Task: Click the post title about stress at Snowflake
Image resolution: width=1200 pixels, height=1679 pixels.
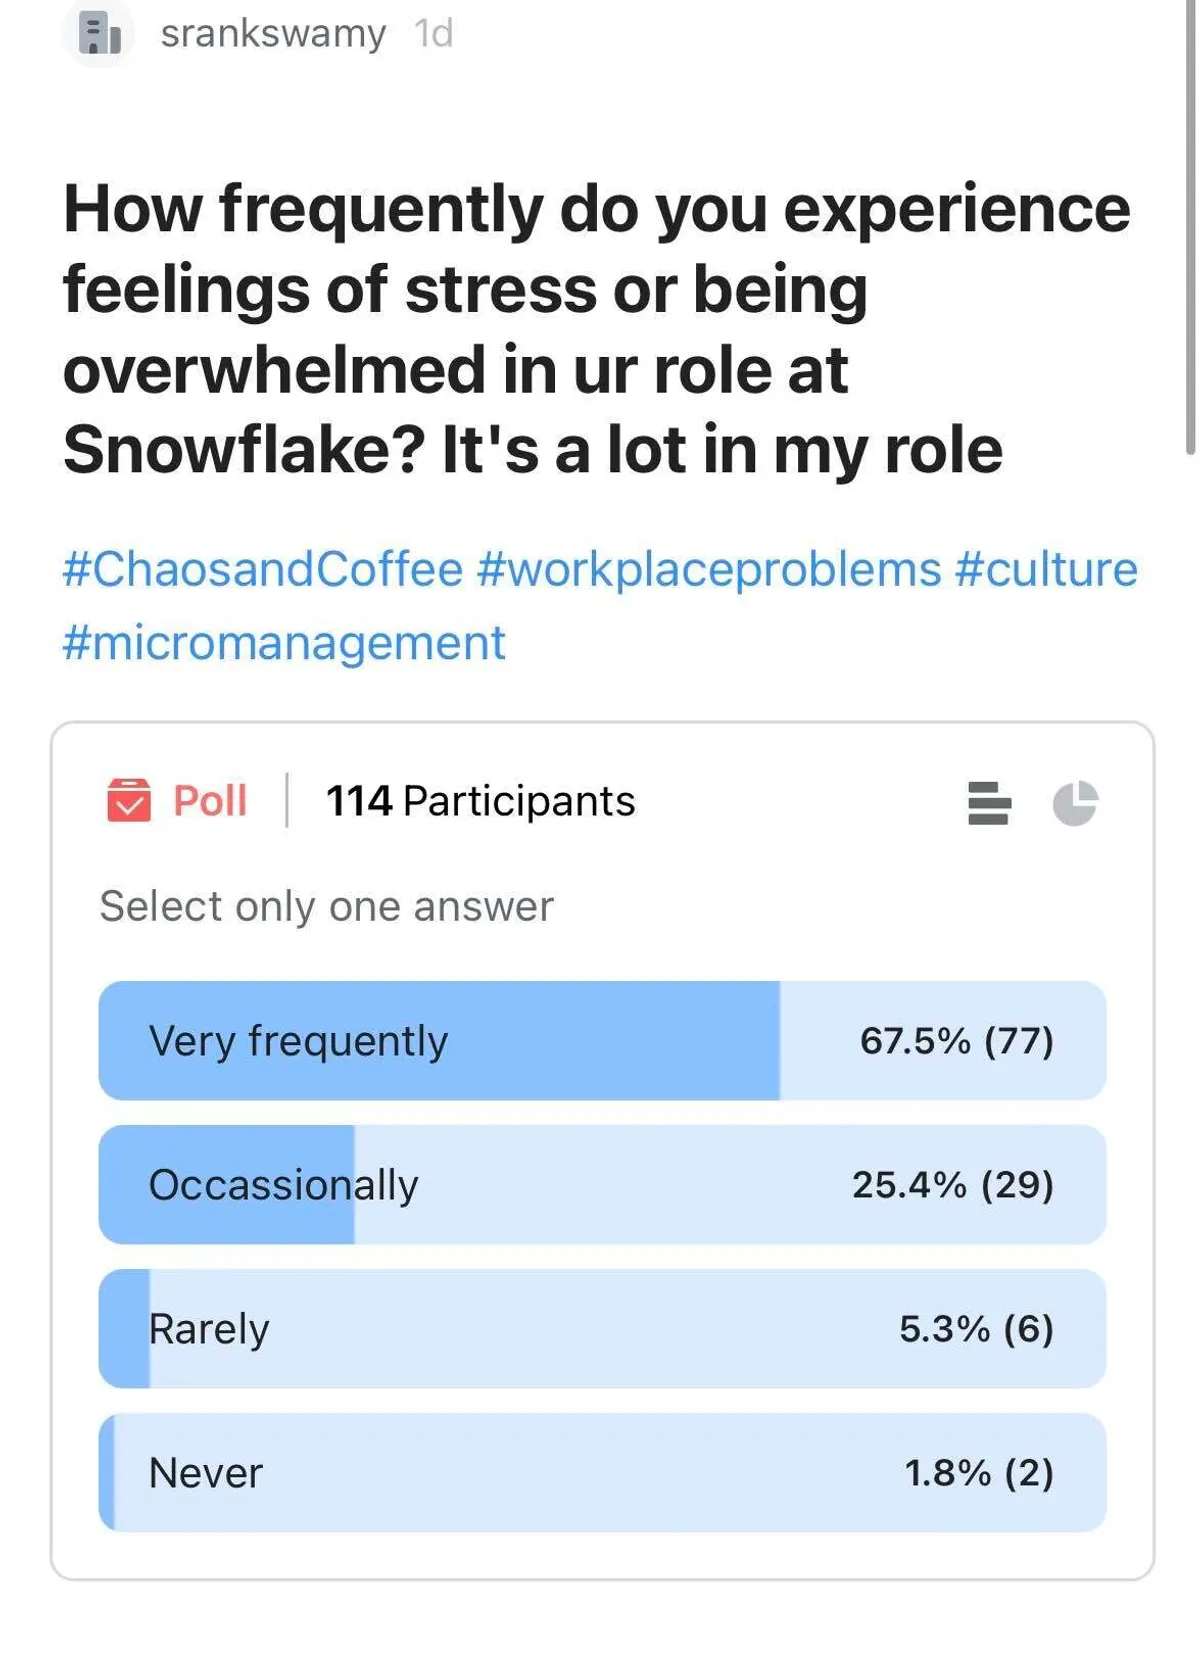Action: pyautogui.click(x=596, y=329)
